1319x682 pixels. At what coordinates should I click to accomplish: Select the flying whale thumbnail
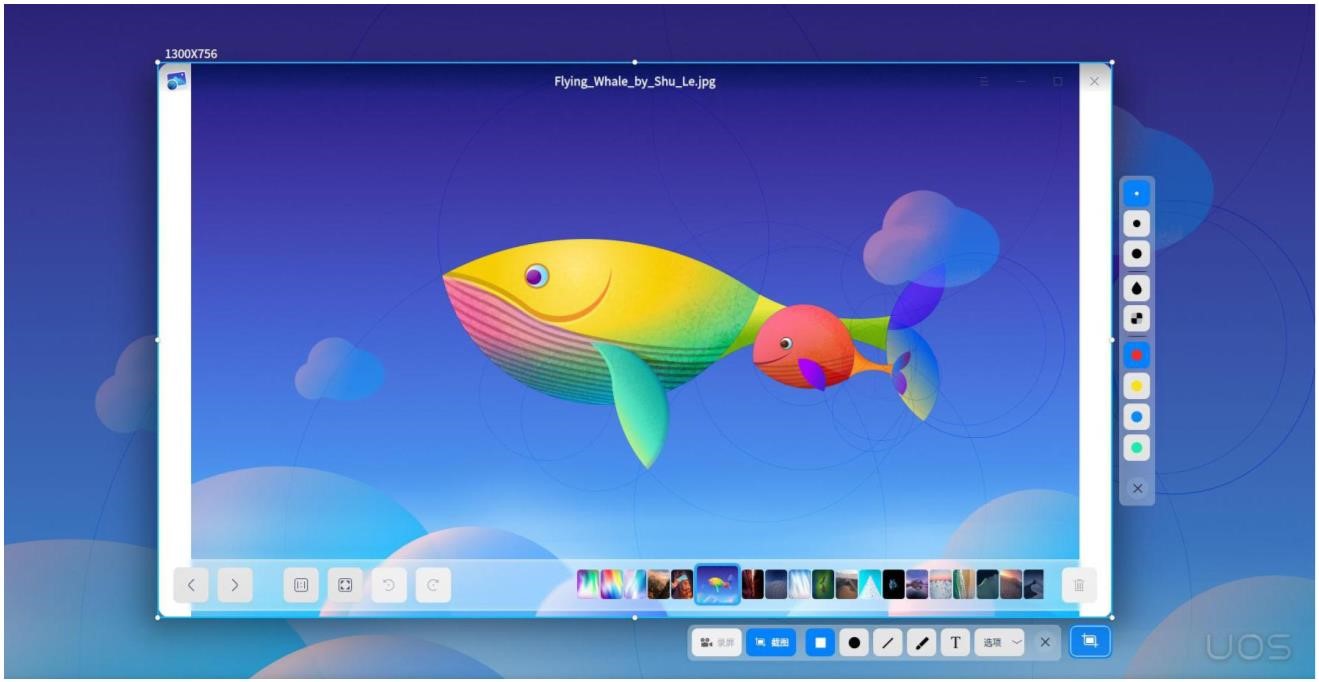717,585
